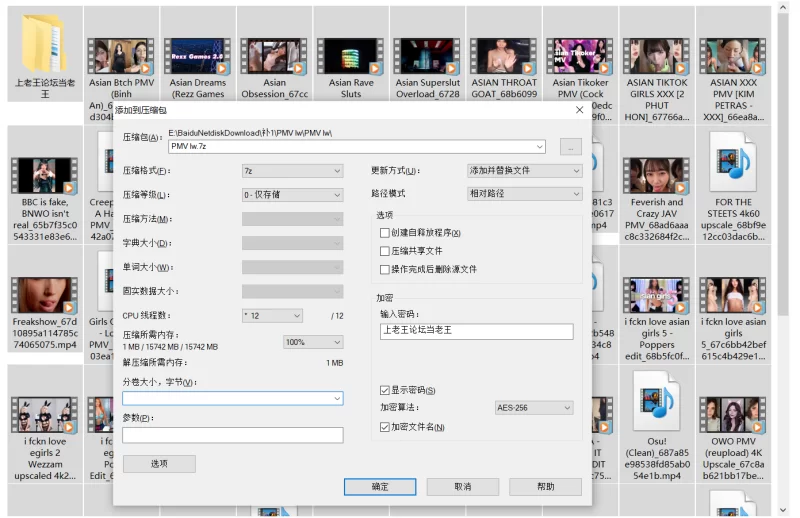
Task: Enable the 创建自释放程序 checkbox
Action: click(385, 233)
